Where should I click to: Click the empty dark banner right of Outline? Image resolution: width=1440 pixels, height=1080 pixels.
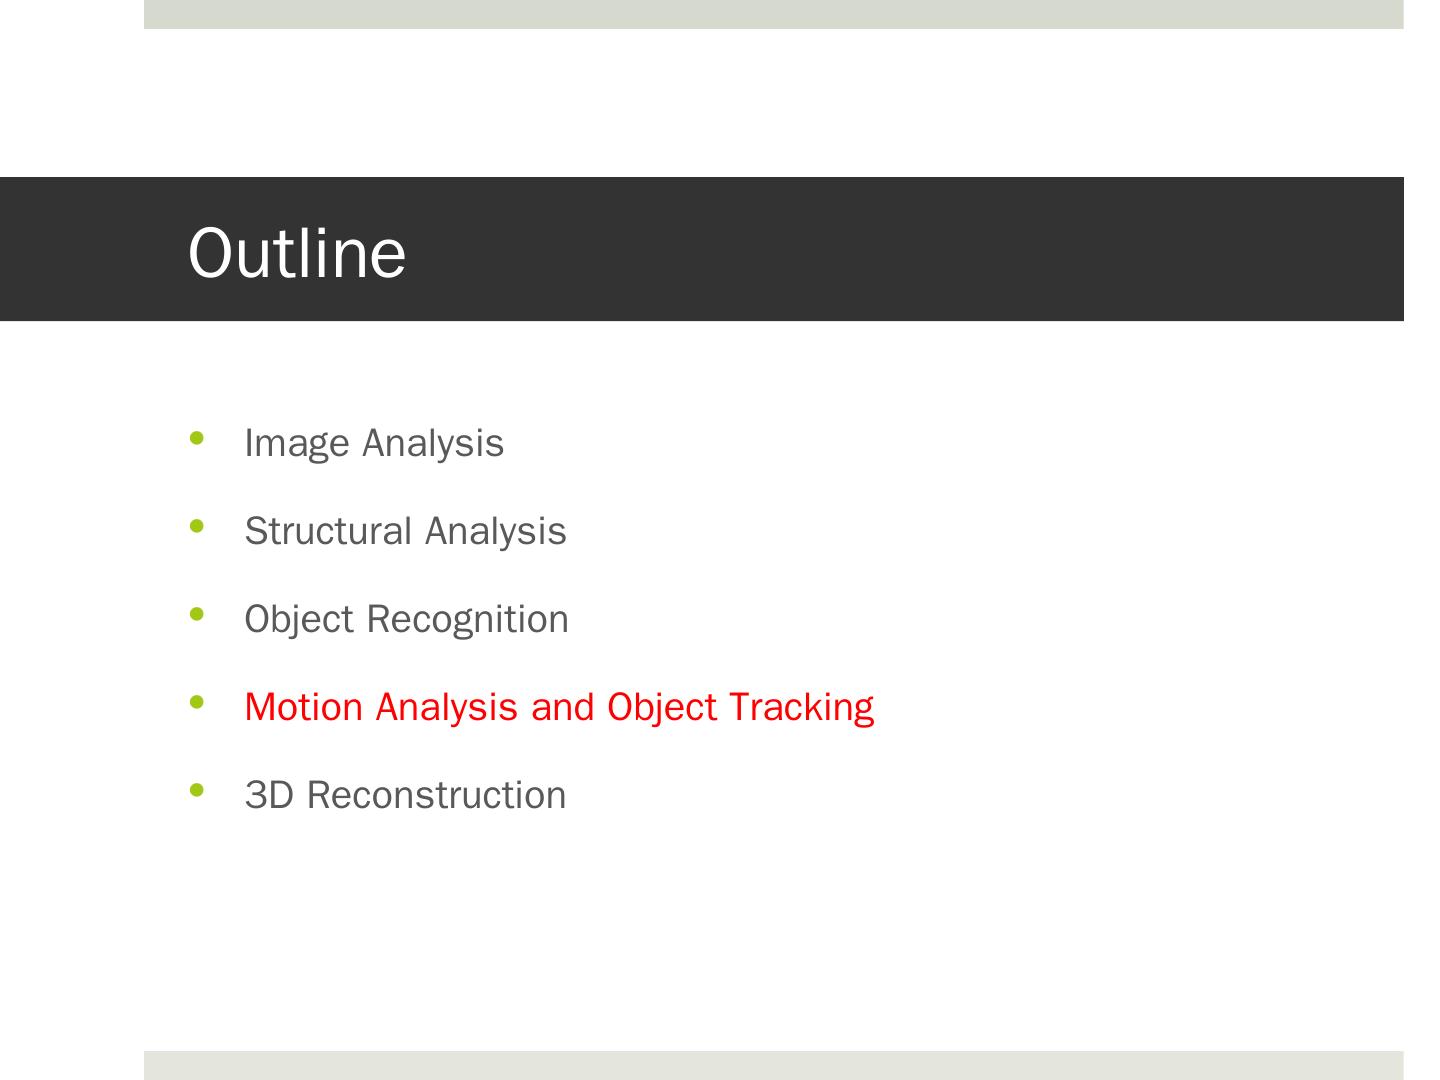pyautogui.click(x=900, y=250)
